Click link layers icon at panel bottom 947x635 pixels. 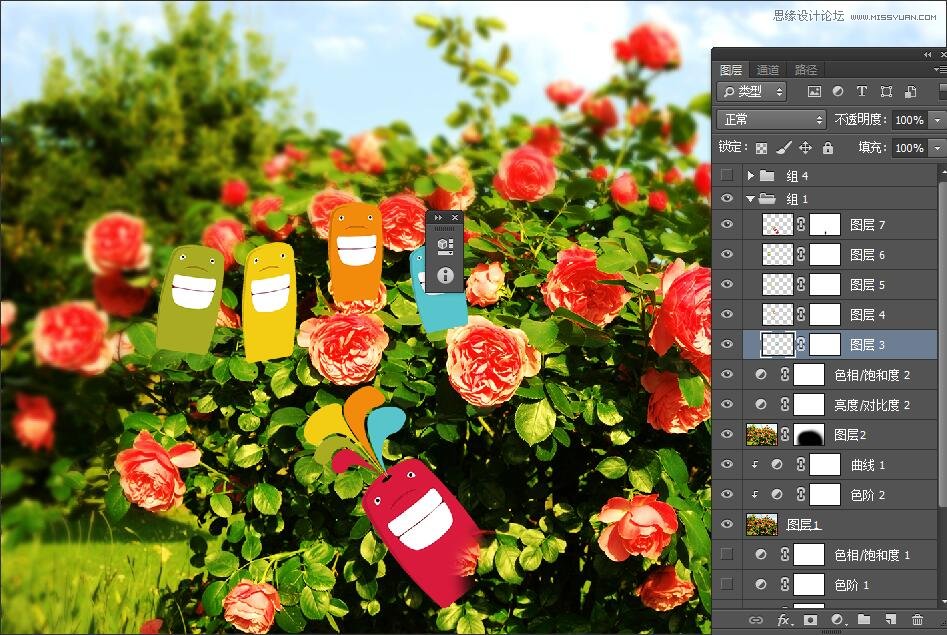[x=756, y=620]
